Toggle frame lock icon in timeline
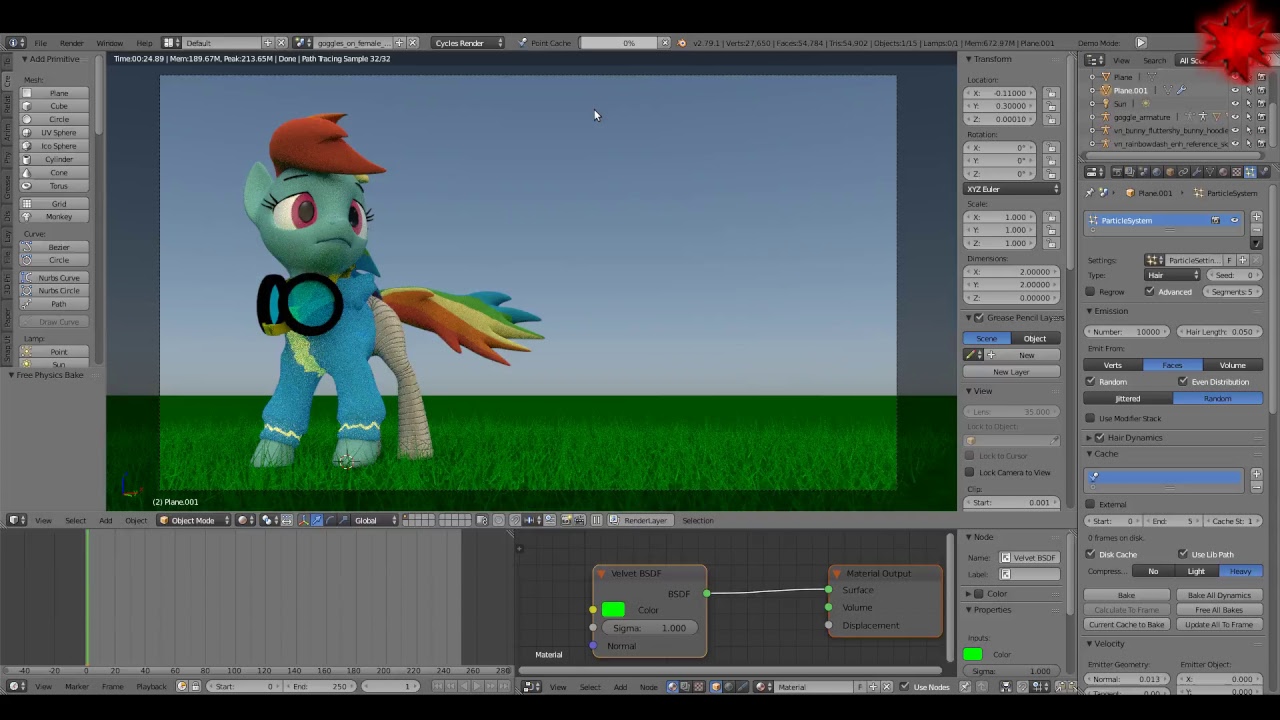The height and width of the screenshot is (720, 1280). (195, 687)
